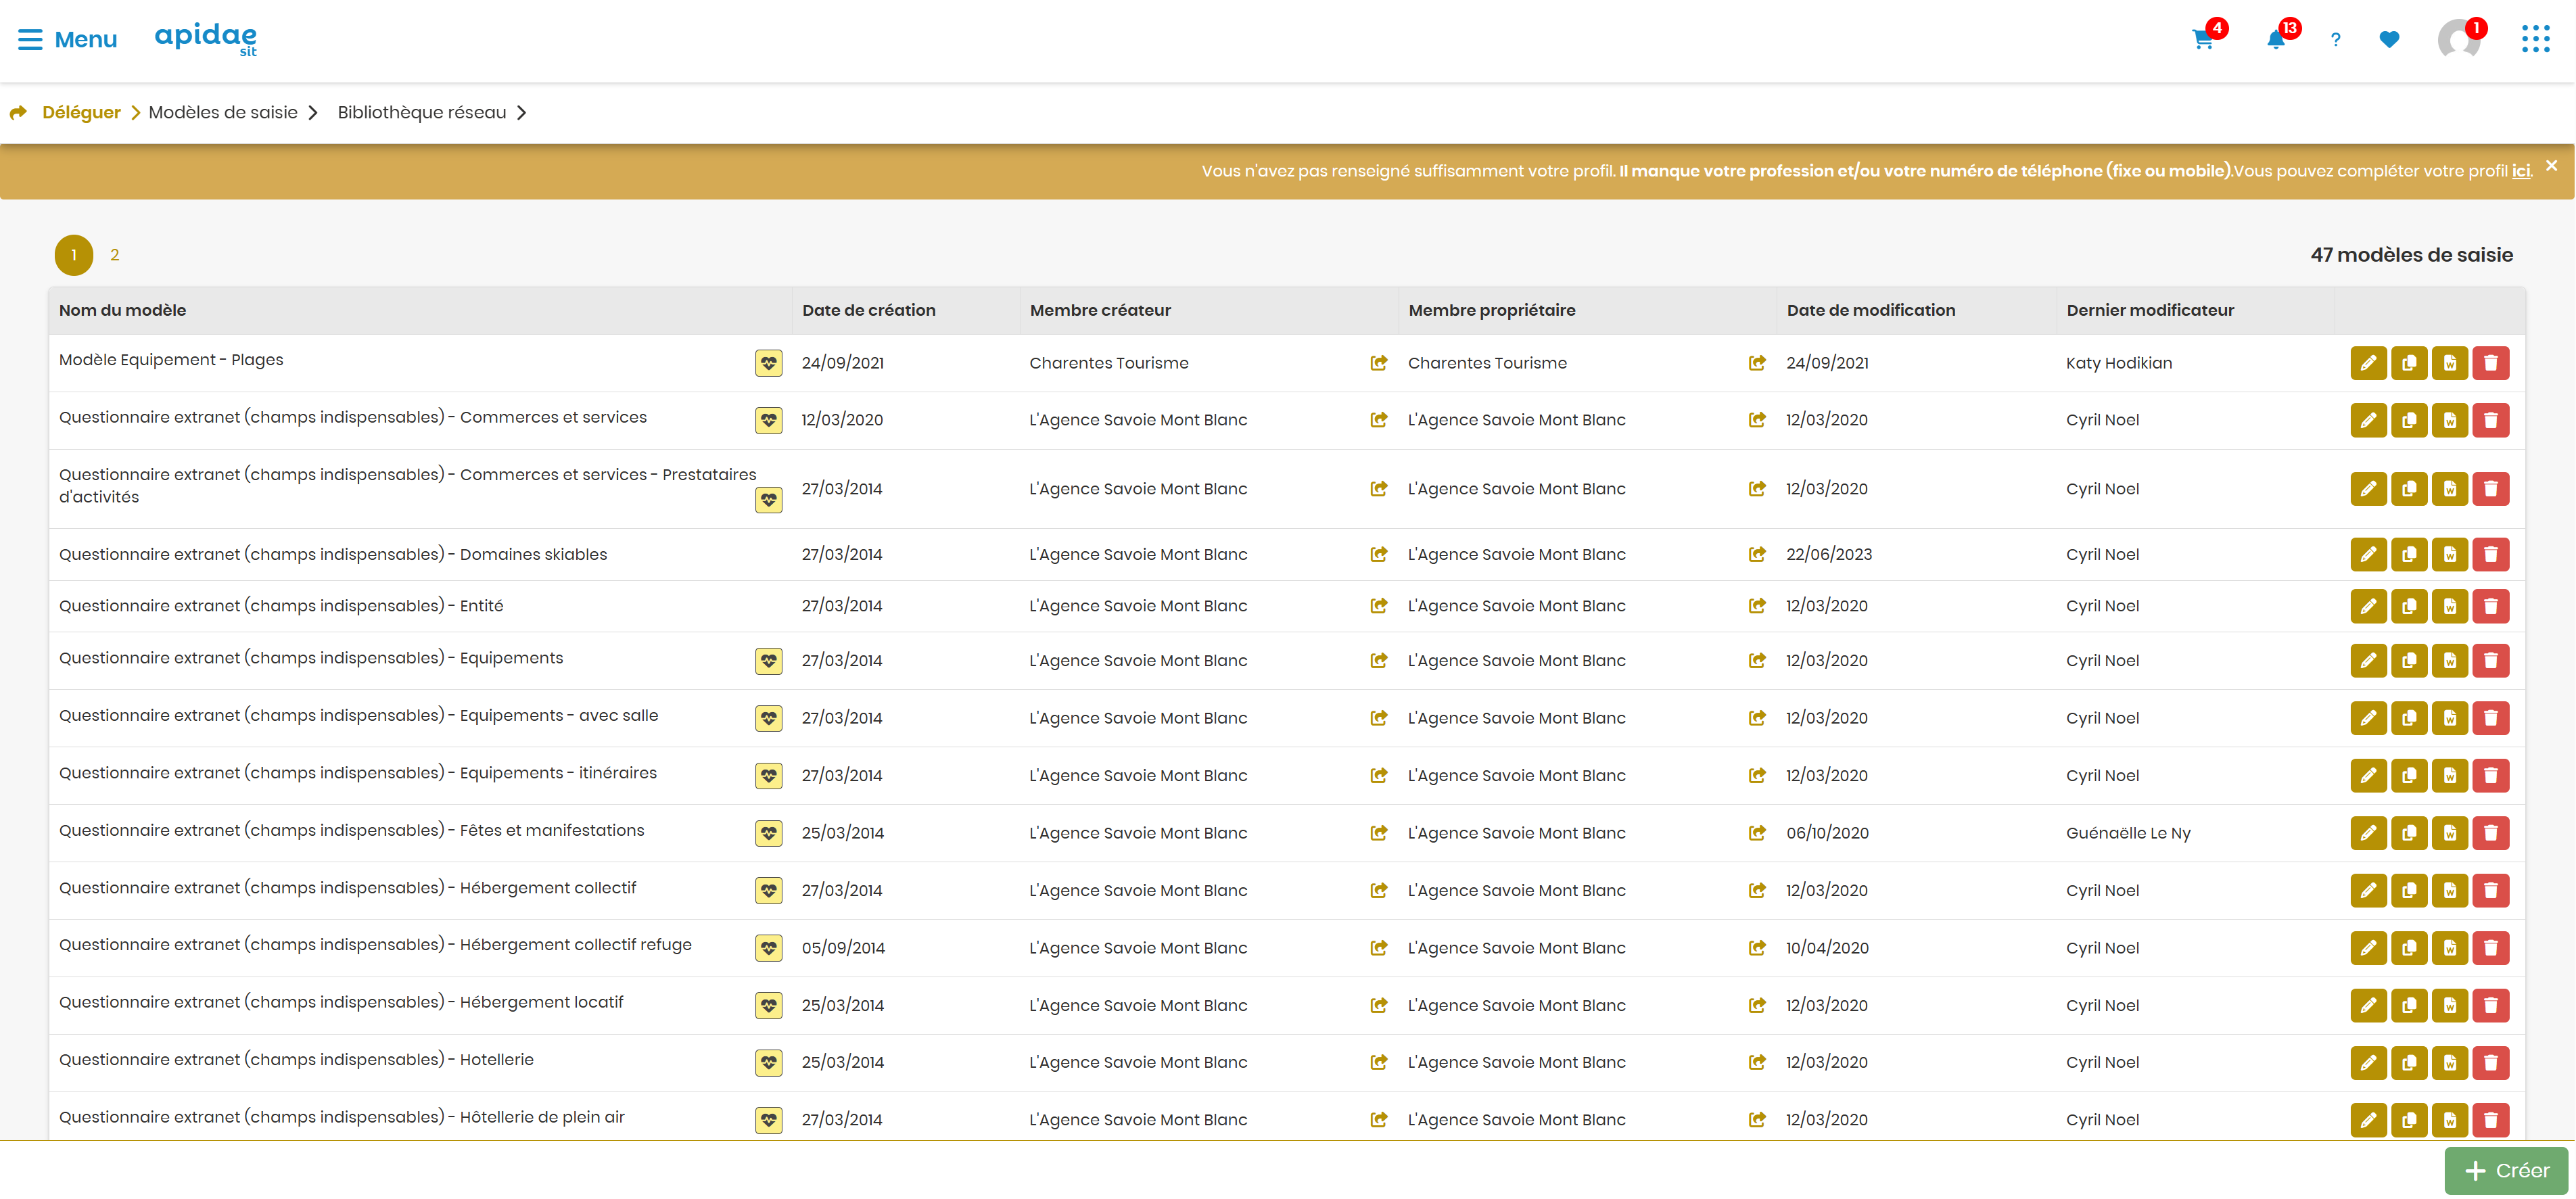The height and width of the screenshot is (1199, 2576).
Task: Delete Fêtes et manifestations questionnaire
Action: click(x=2491, y=833)
